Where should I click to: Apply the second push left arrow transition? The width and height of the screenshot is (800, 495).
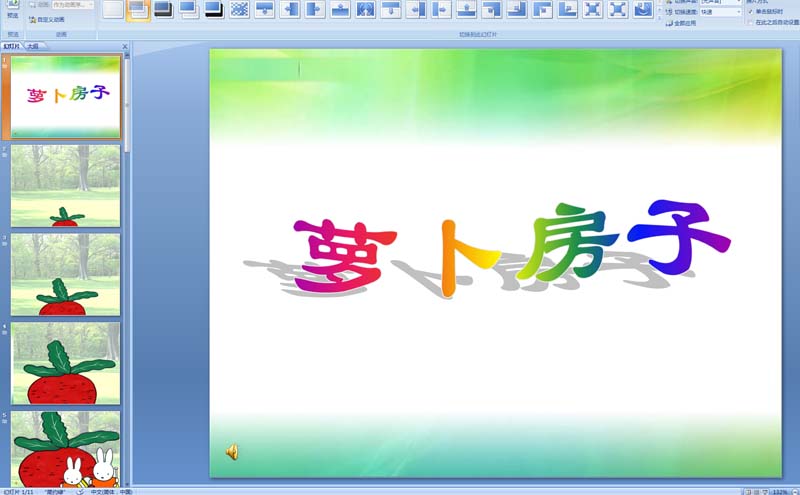[416, 9]
